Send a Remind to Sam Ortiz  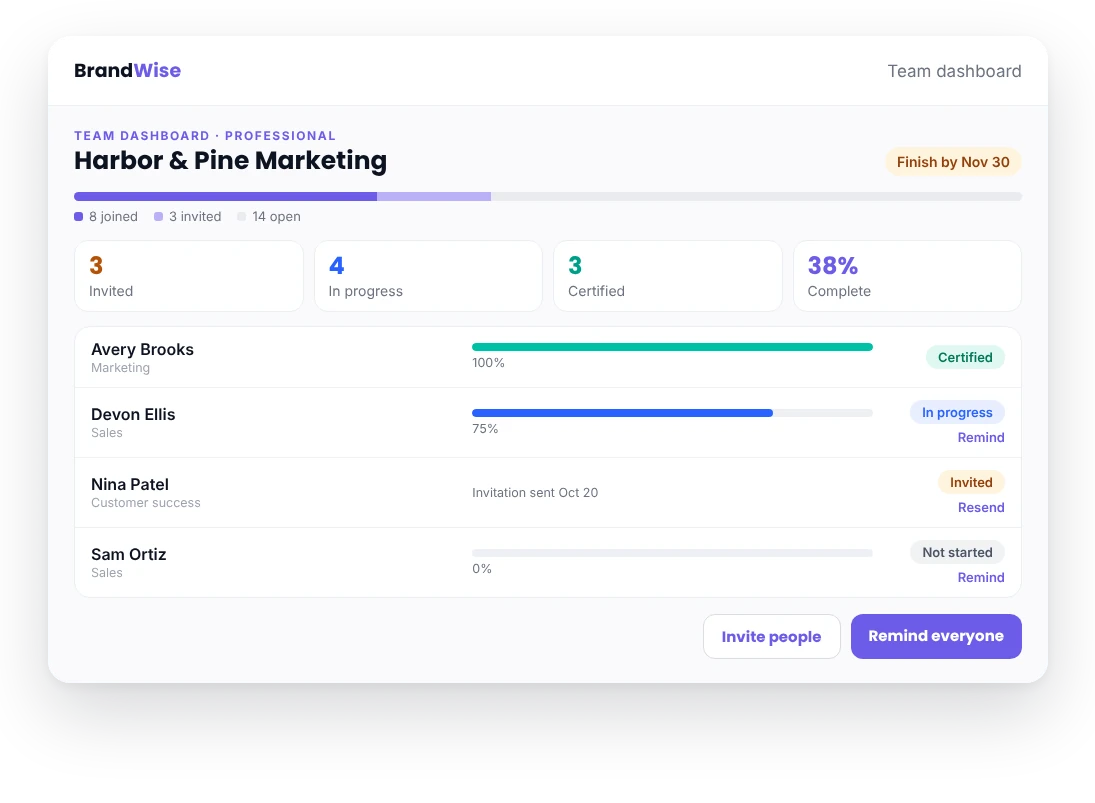(x=980, y=577)
